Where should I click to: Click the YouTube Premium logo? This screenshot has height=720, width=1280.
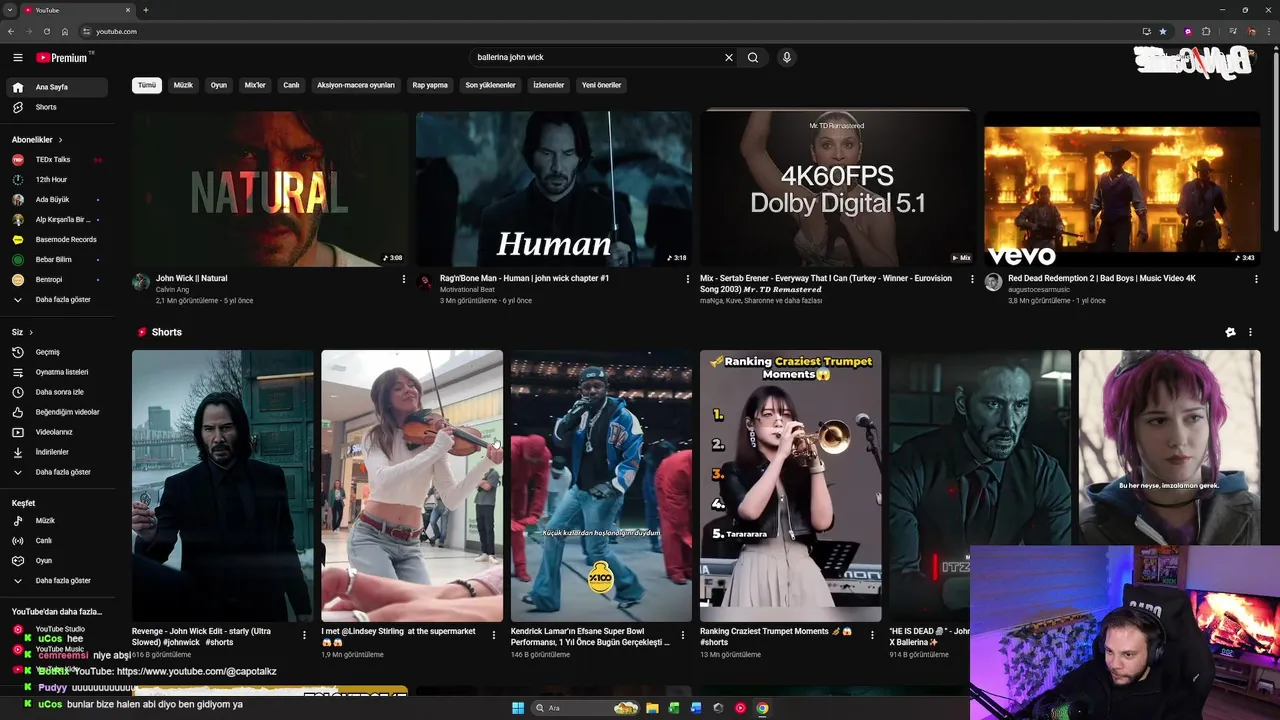pos(62,58)
